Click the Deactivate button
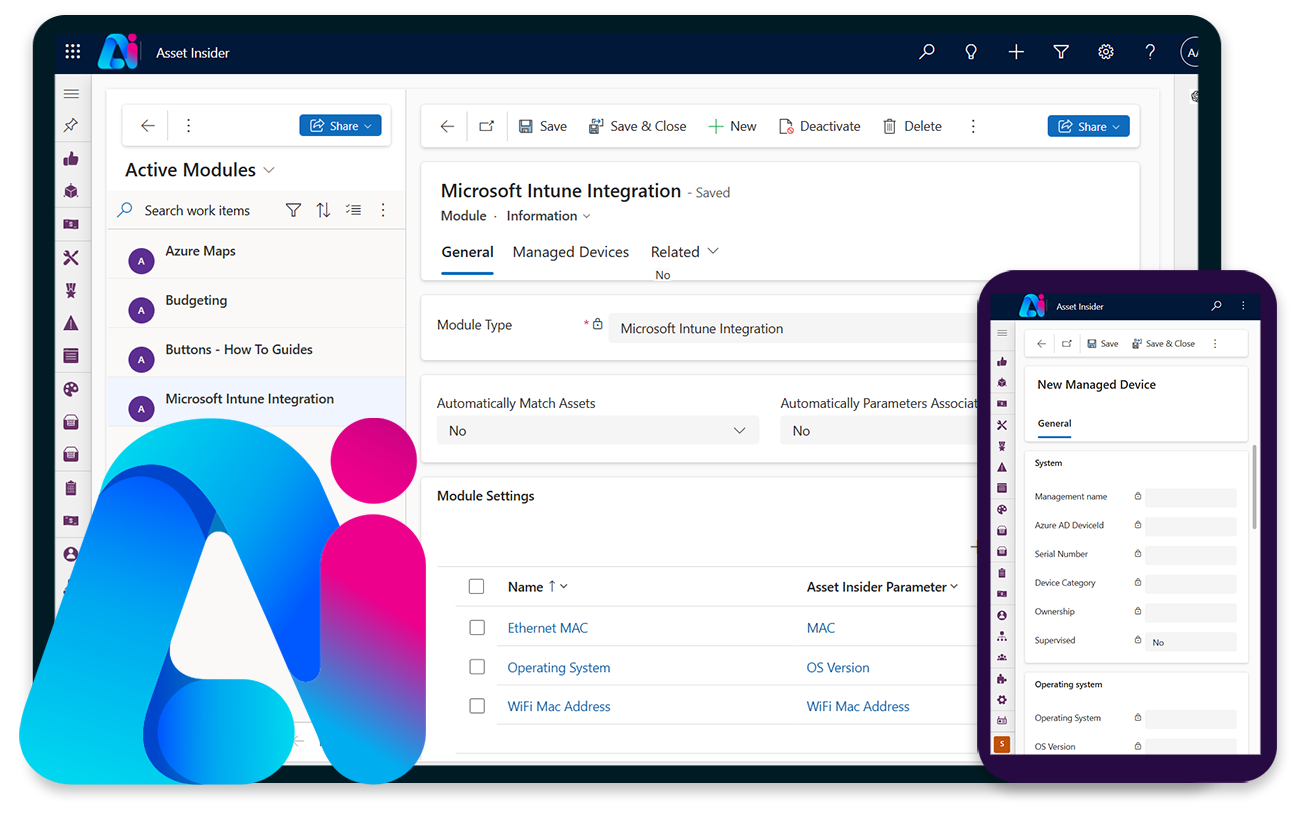This screenshot has width=1300, height=829. pyautogui.click(x=819, y=126)
